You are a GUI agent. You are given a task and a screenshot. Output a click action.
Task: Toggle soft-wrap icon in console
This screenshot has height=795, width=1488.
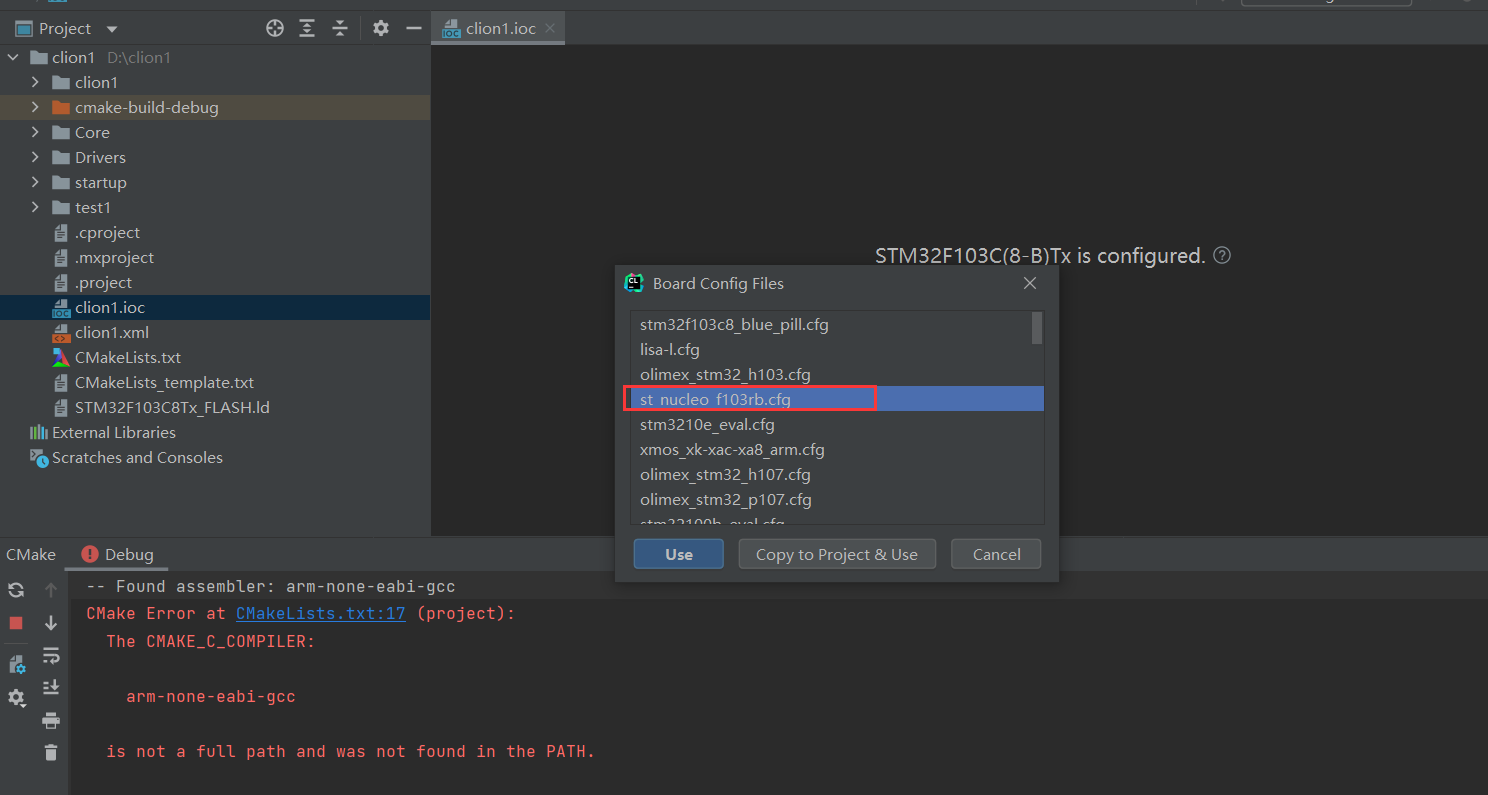51,656
